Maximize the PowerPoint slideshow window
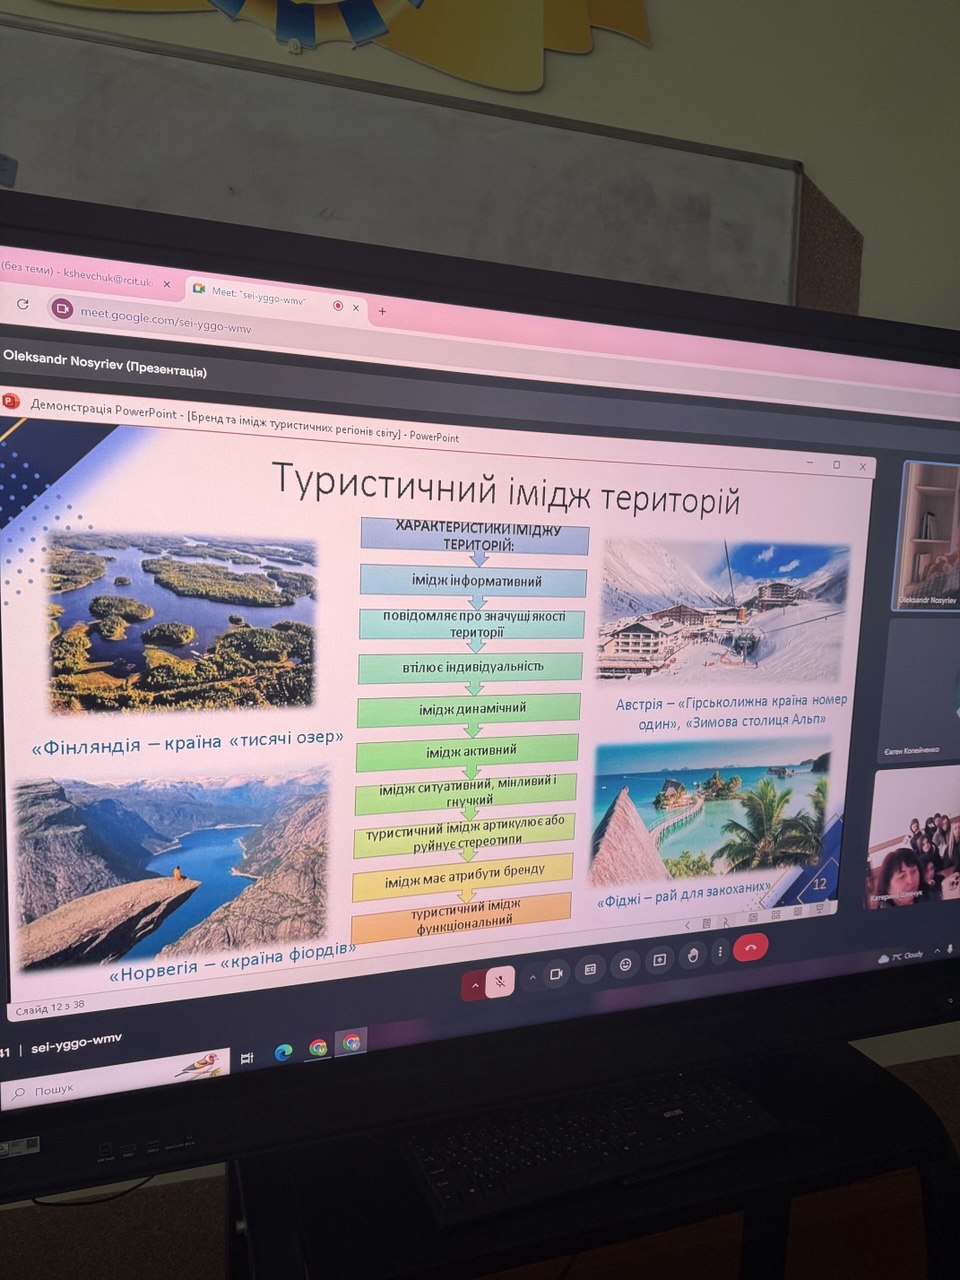The image size is (960, 1280). pyautogui.click(x=837, y=465)
